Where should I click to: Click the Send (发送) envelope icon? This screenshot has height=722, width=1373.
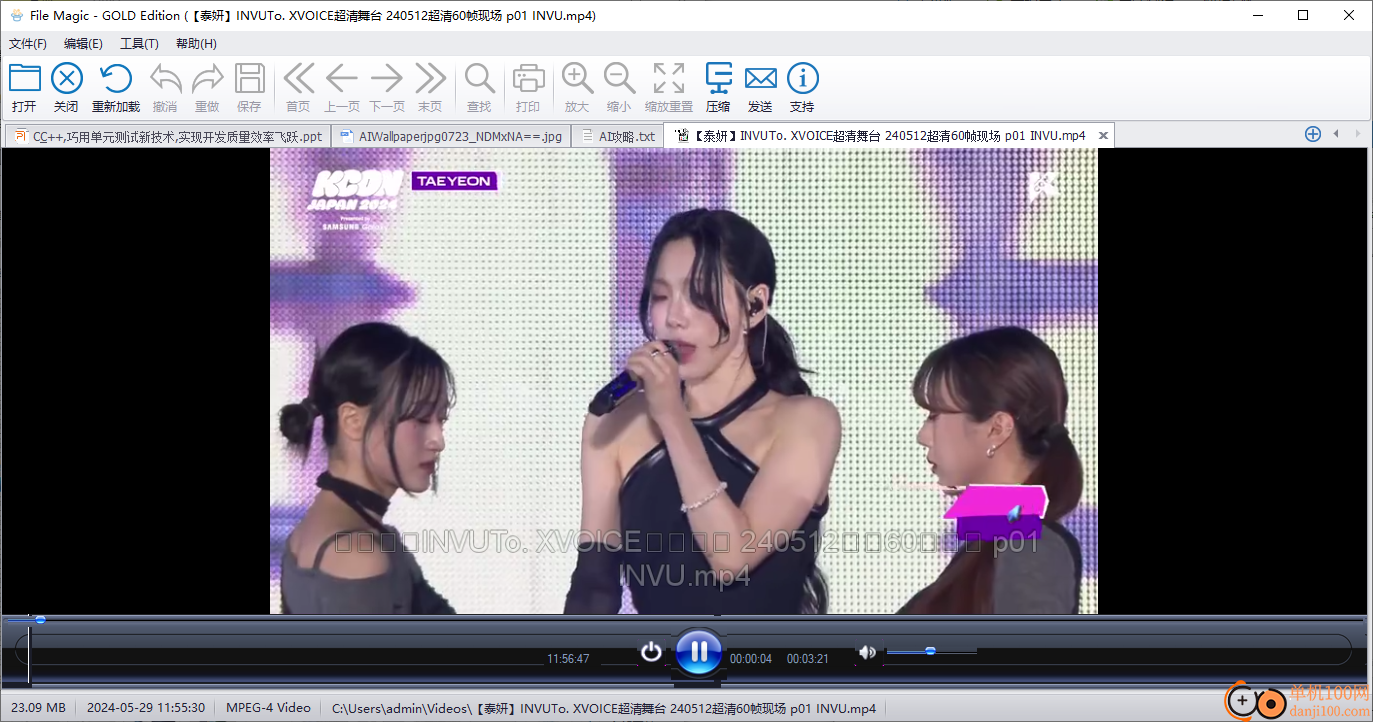(x=760, y=79)
